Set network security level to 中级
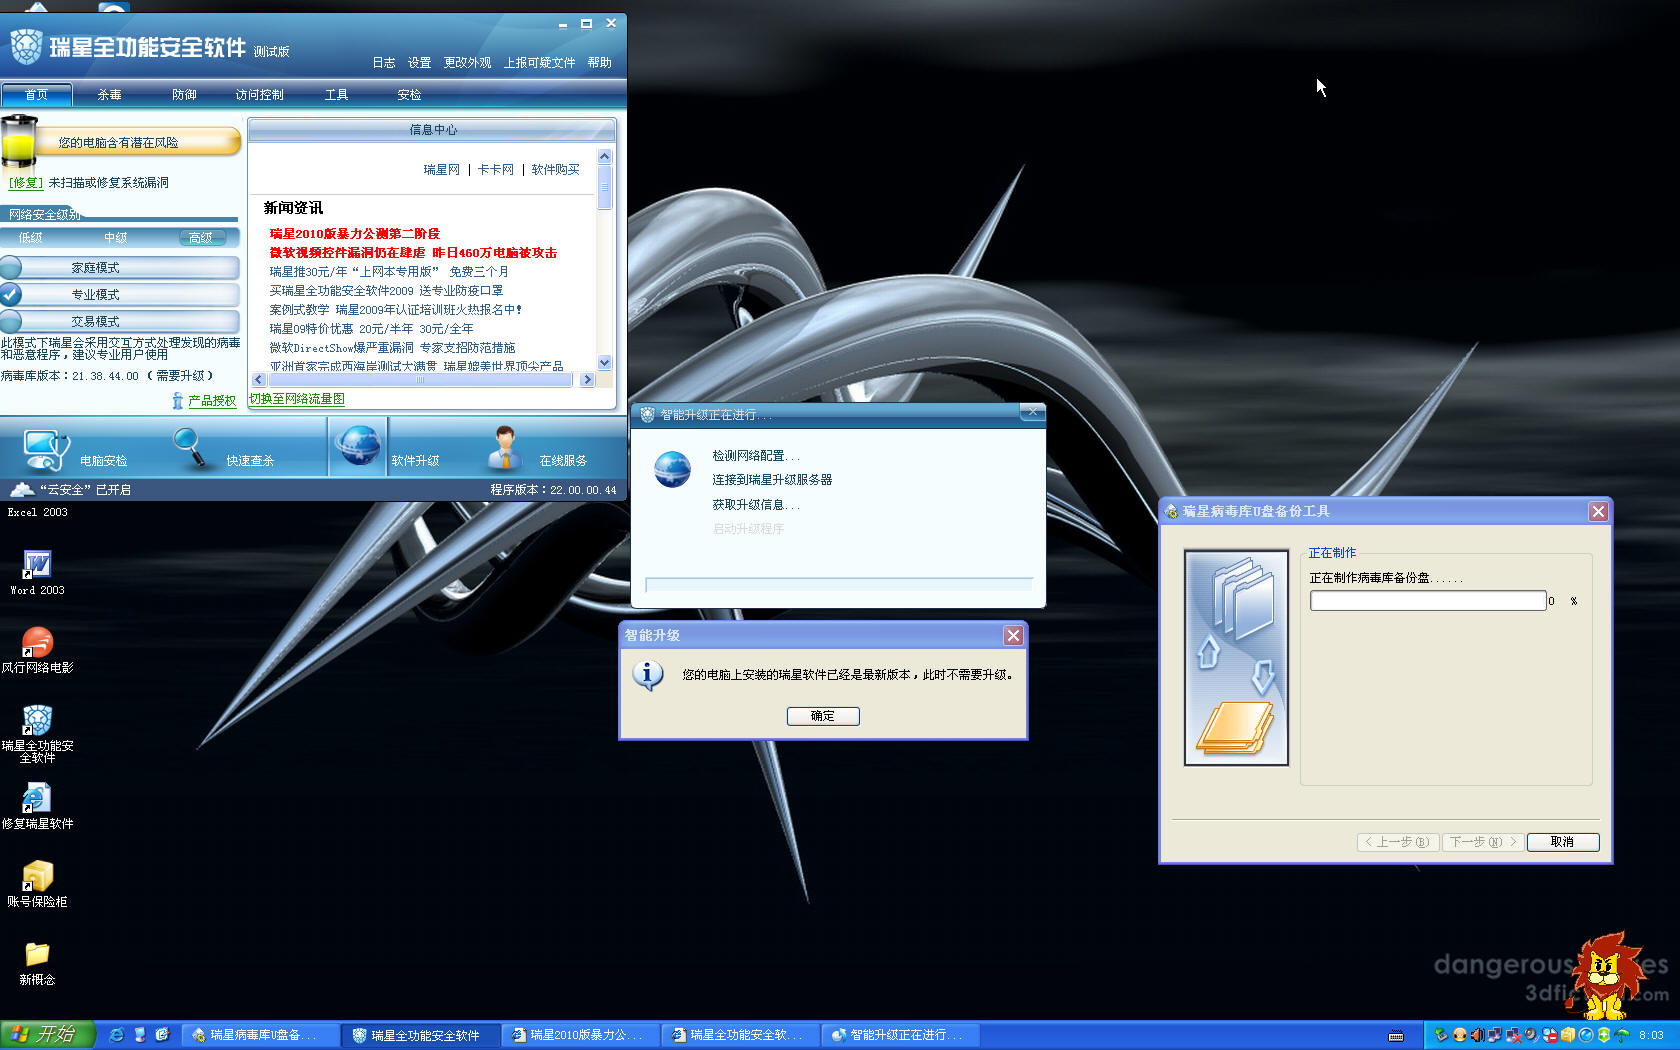This screenshot has width=1680, height=1050. click(x=116, y=238)
